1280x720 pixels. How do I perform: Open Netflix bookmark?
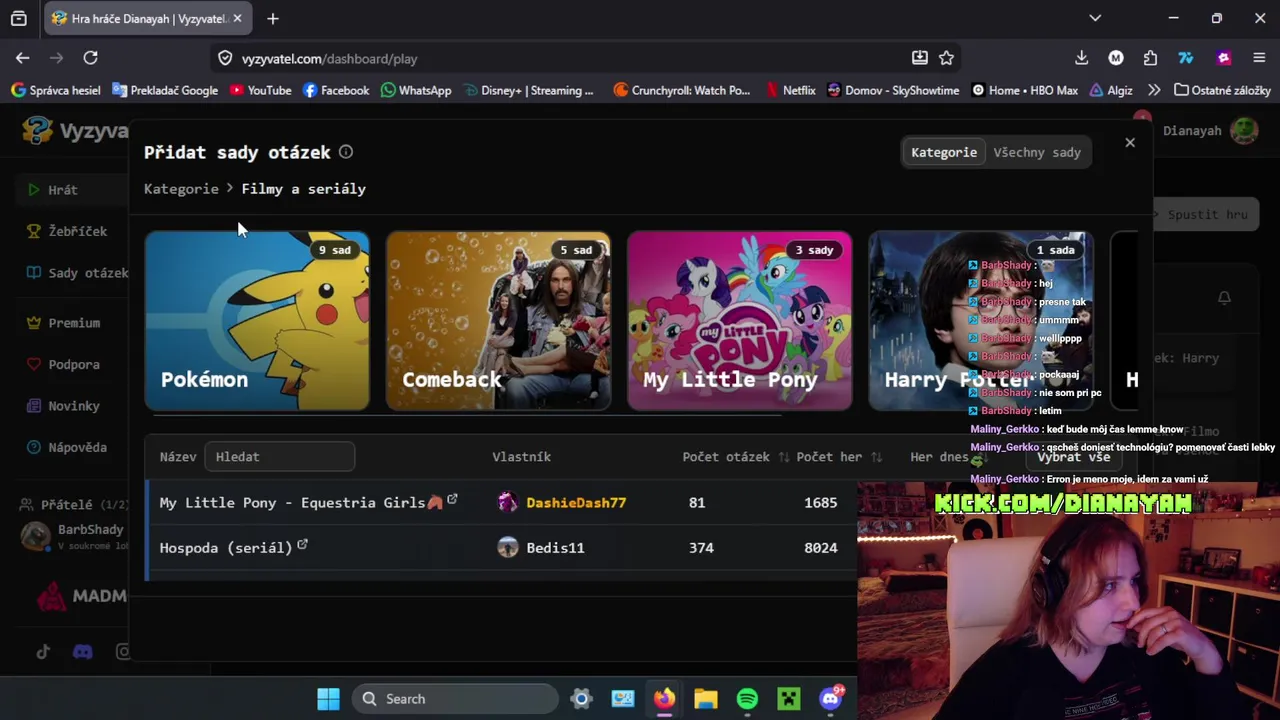pyautogui.click(x=790, y=90)
